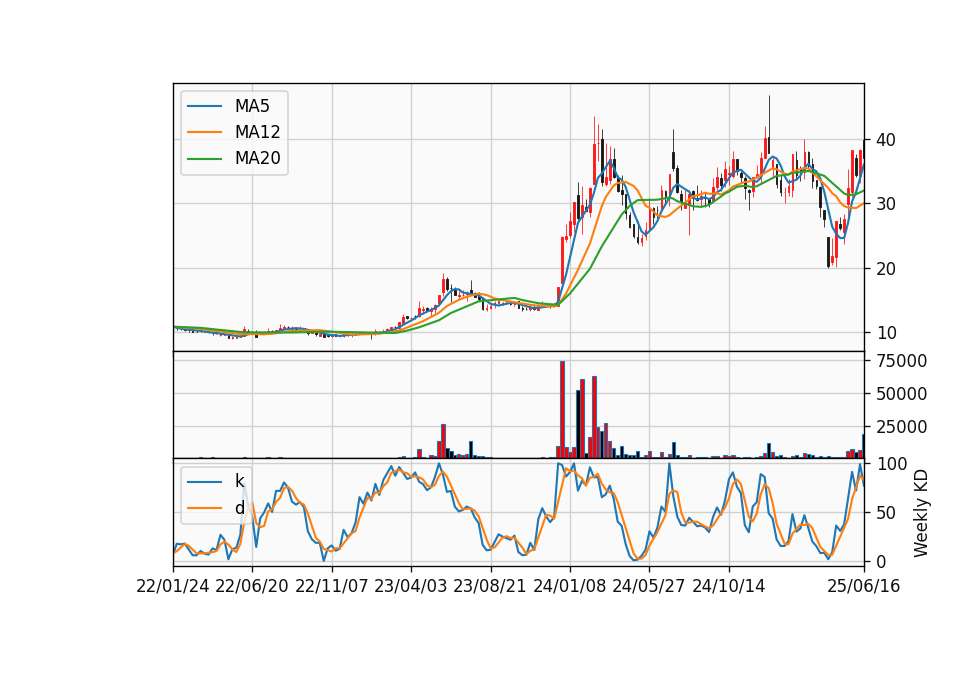The width and height of the screenshot is (960, 690).
Task: Click the KD axis value 100
Action: click(x=891, y=463)
